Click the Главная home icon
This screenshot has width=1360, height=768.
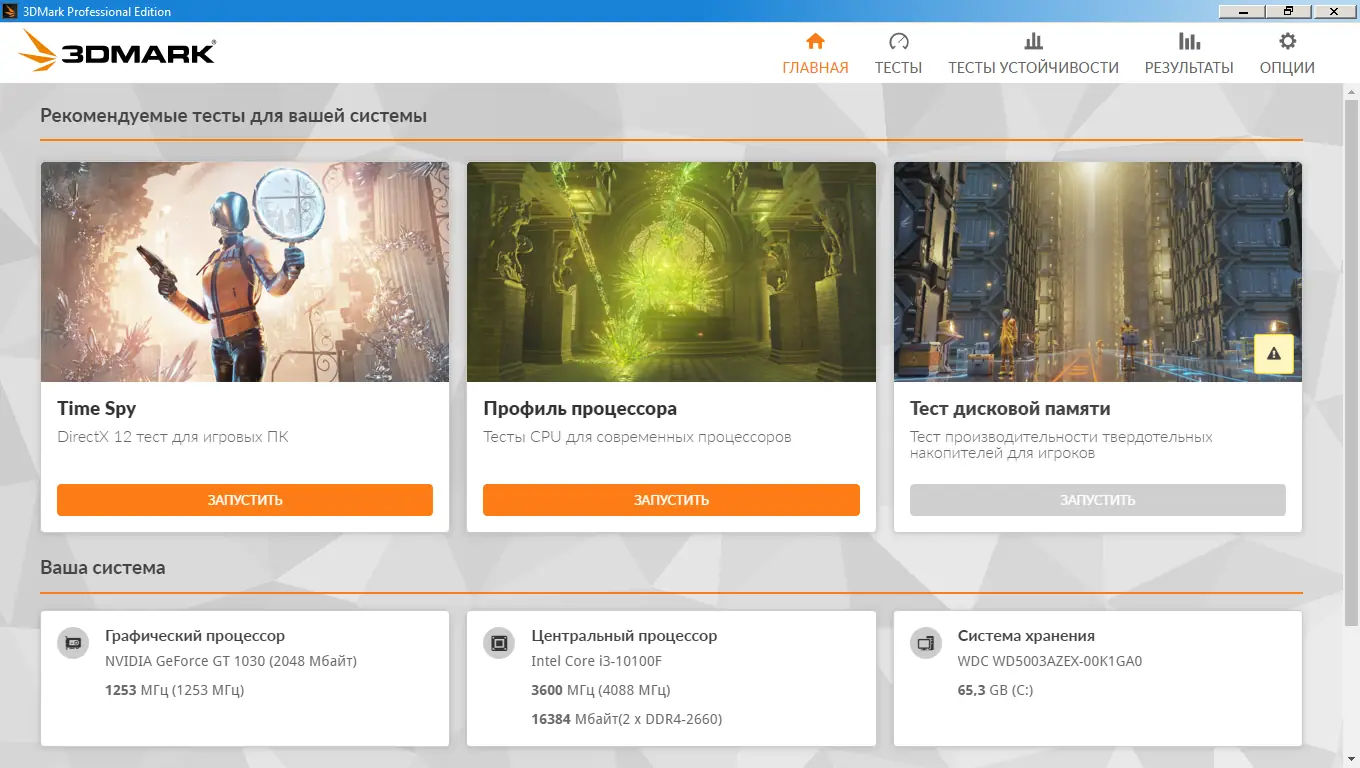click(x=815, y=41)
